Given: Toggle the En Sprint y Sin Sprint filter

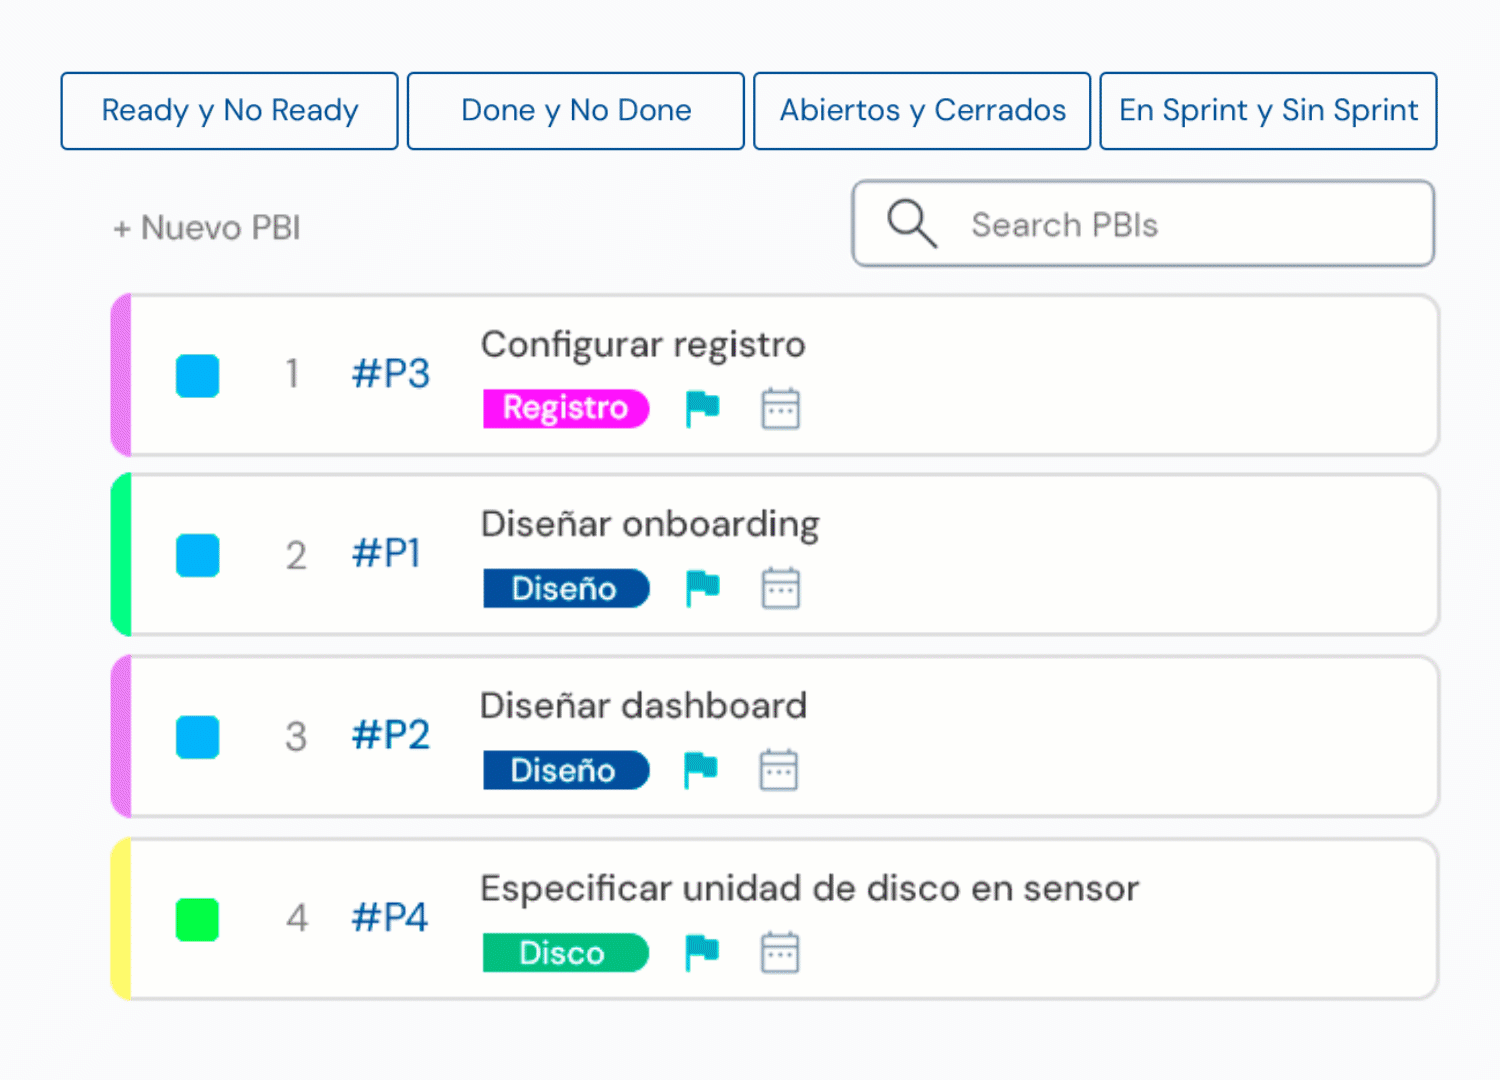Looking at the screenshot, I should (x=1268, y=111).
